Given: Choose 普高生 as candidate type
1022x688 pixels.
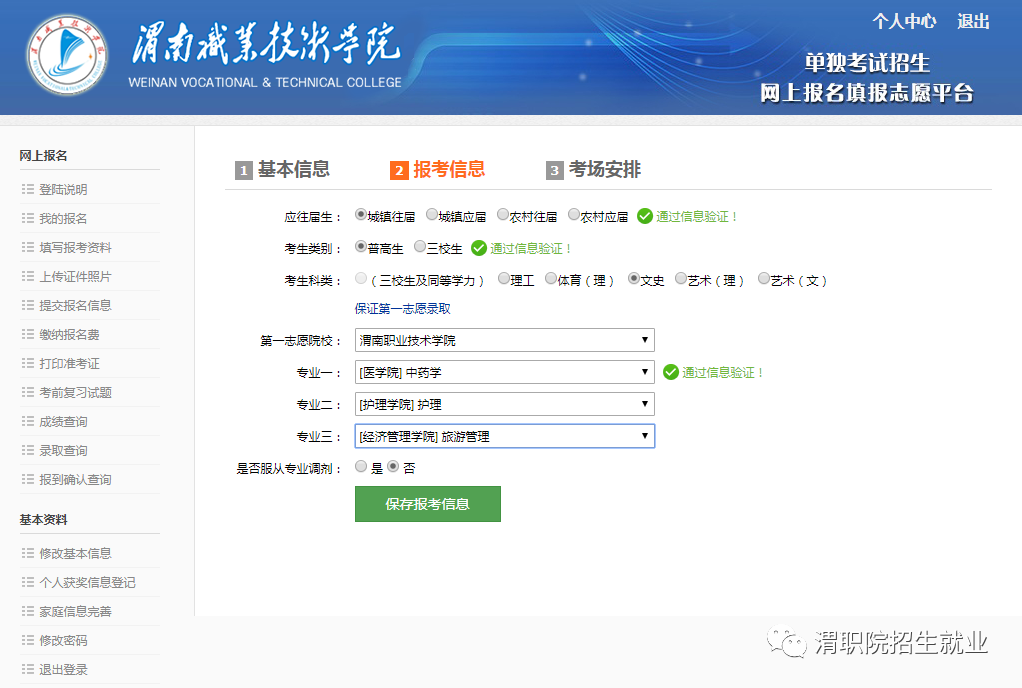Looking at the screenshot, I should pyautogui.click(x=360, y=246).
